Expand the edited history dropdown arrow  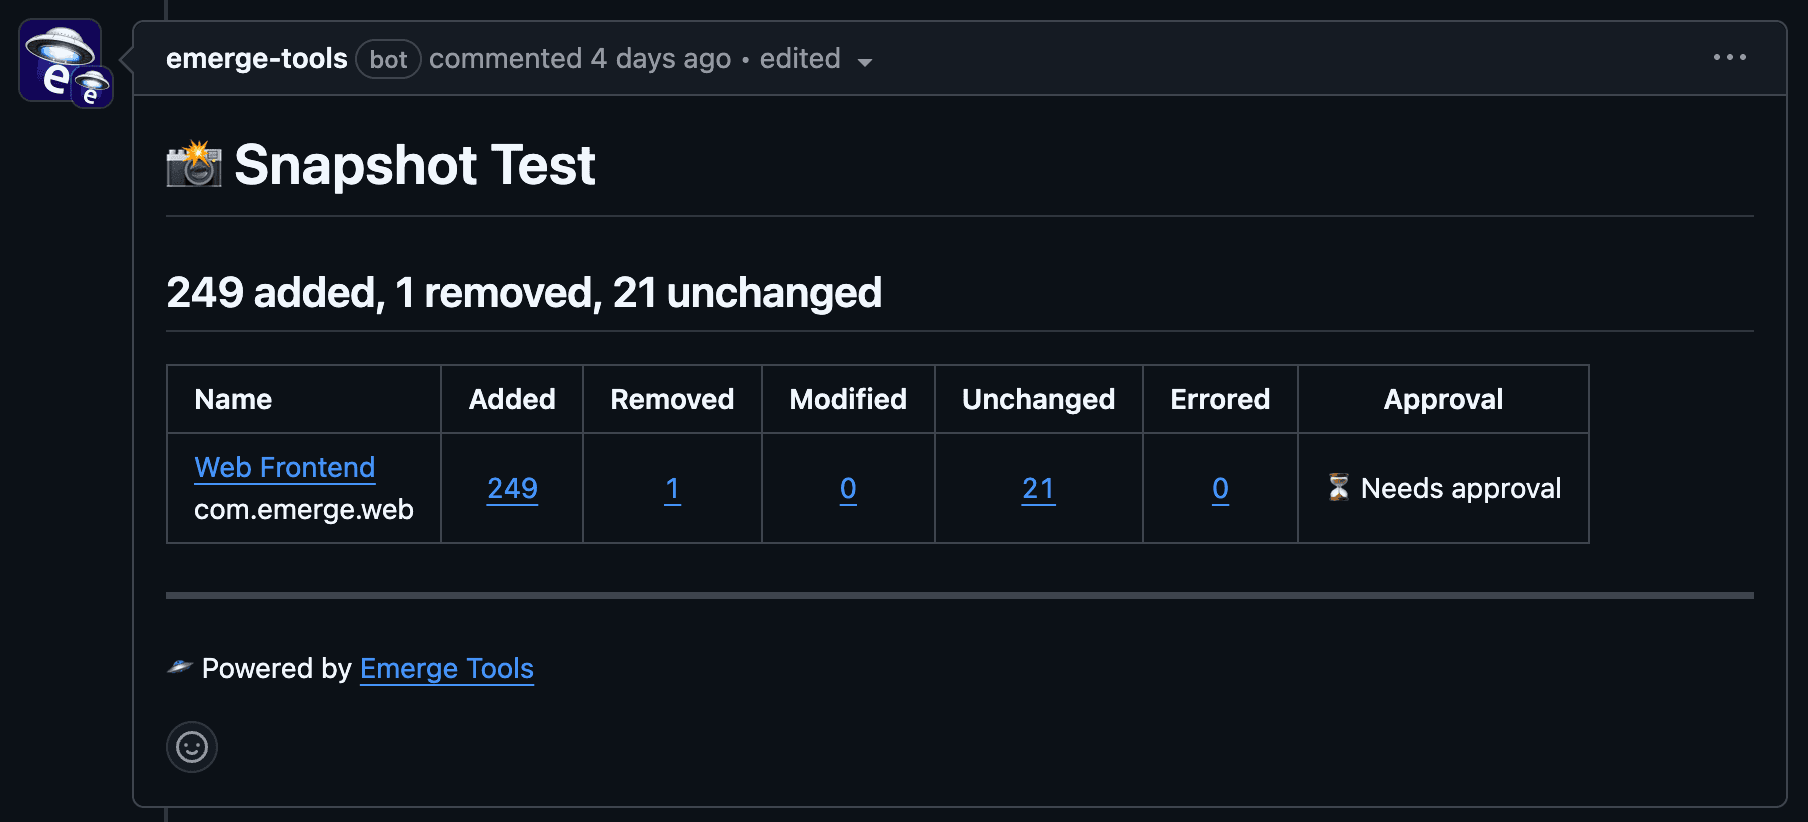[864, 62]
